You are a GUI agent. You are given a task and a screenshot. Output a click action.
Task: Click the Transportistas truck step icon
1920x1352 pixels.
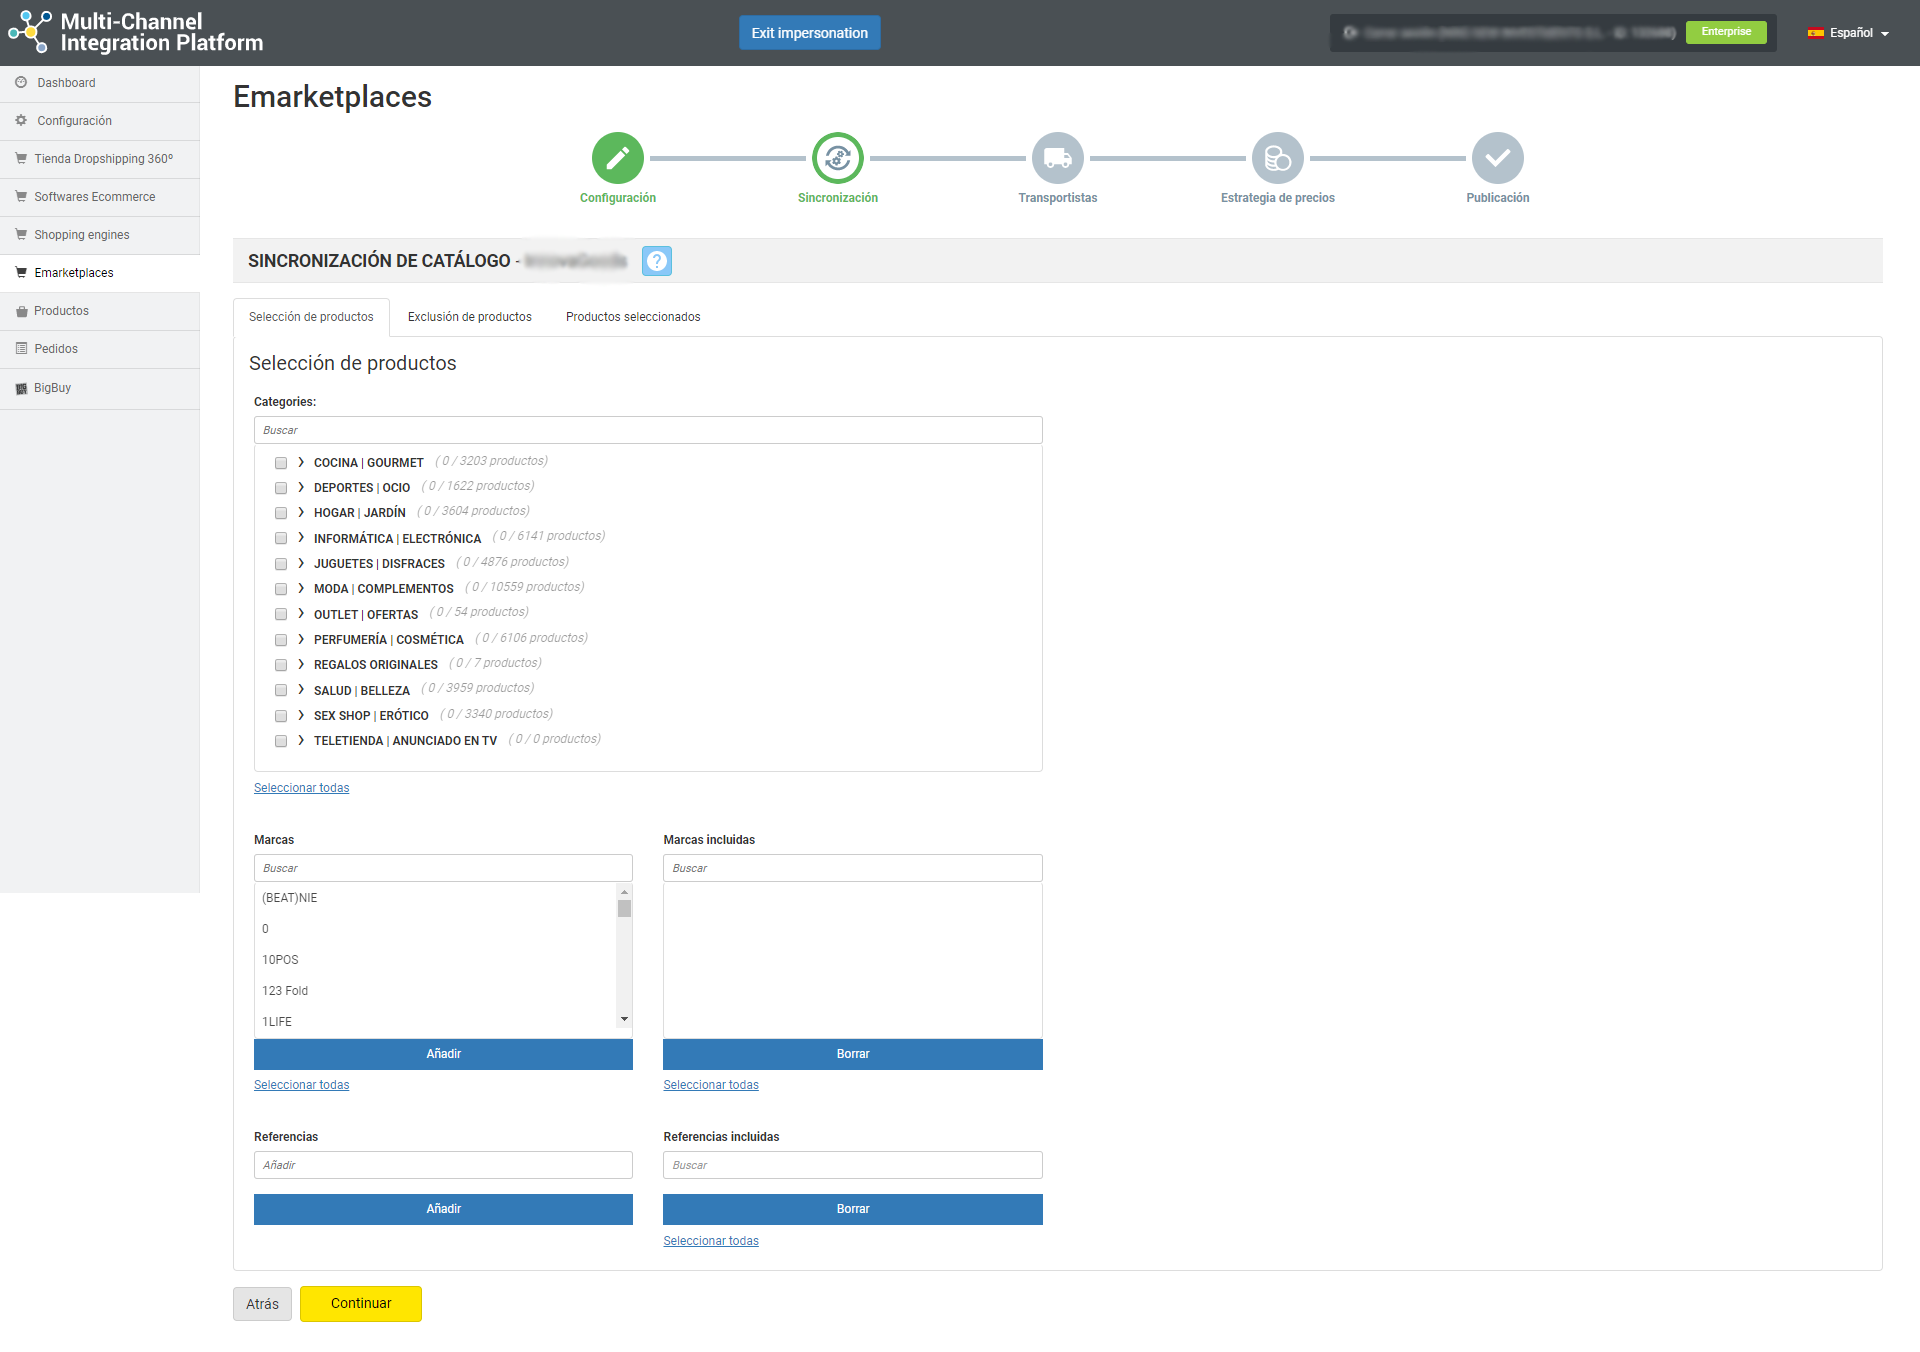point(1057,158)
